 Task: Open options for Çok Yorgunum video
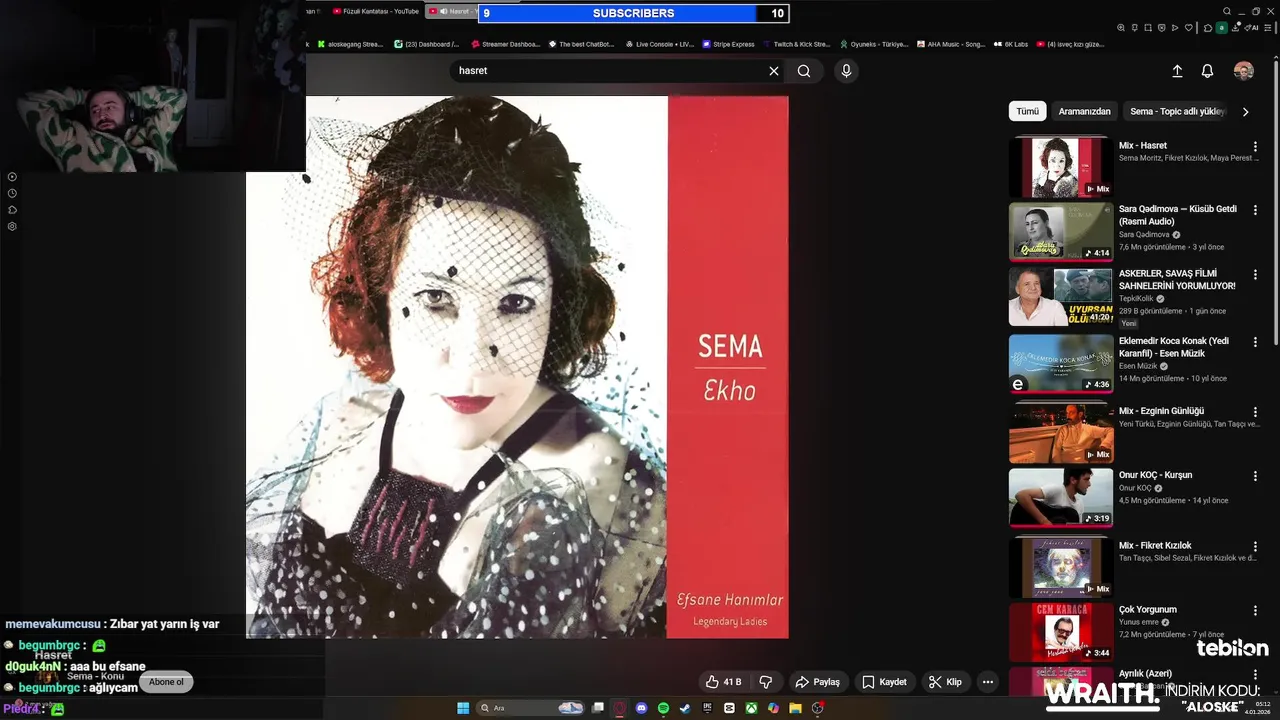tap(1255, 610)
